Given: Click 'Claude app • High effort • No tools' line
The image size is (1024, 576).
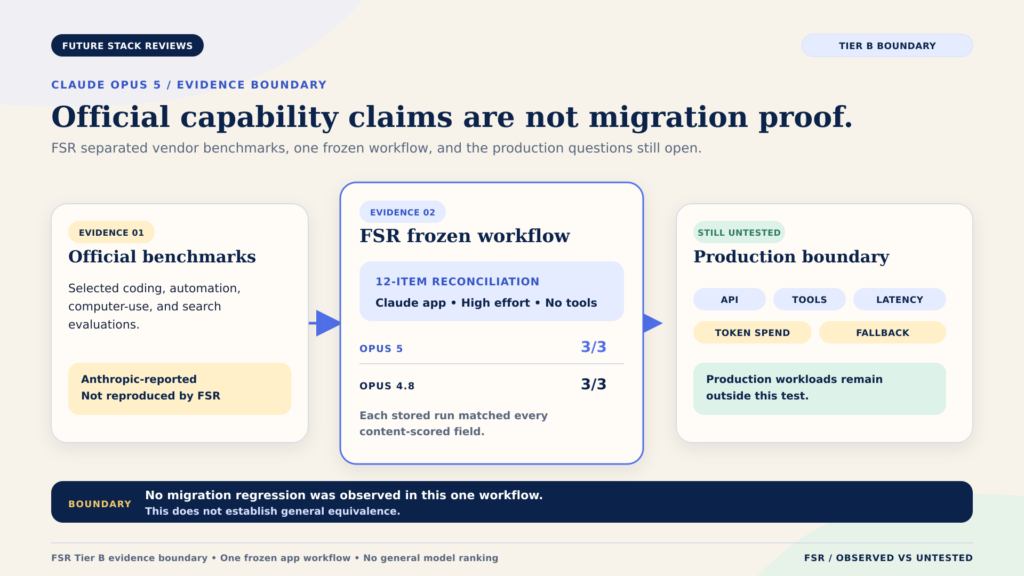Looking at the screenshot, I should pos(486,303).
